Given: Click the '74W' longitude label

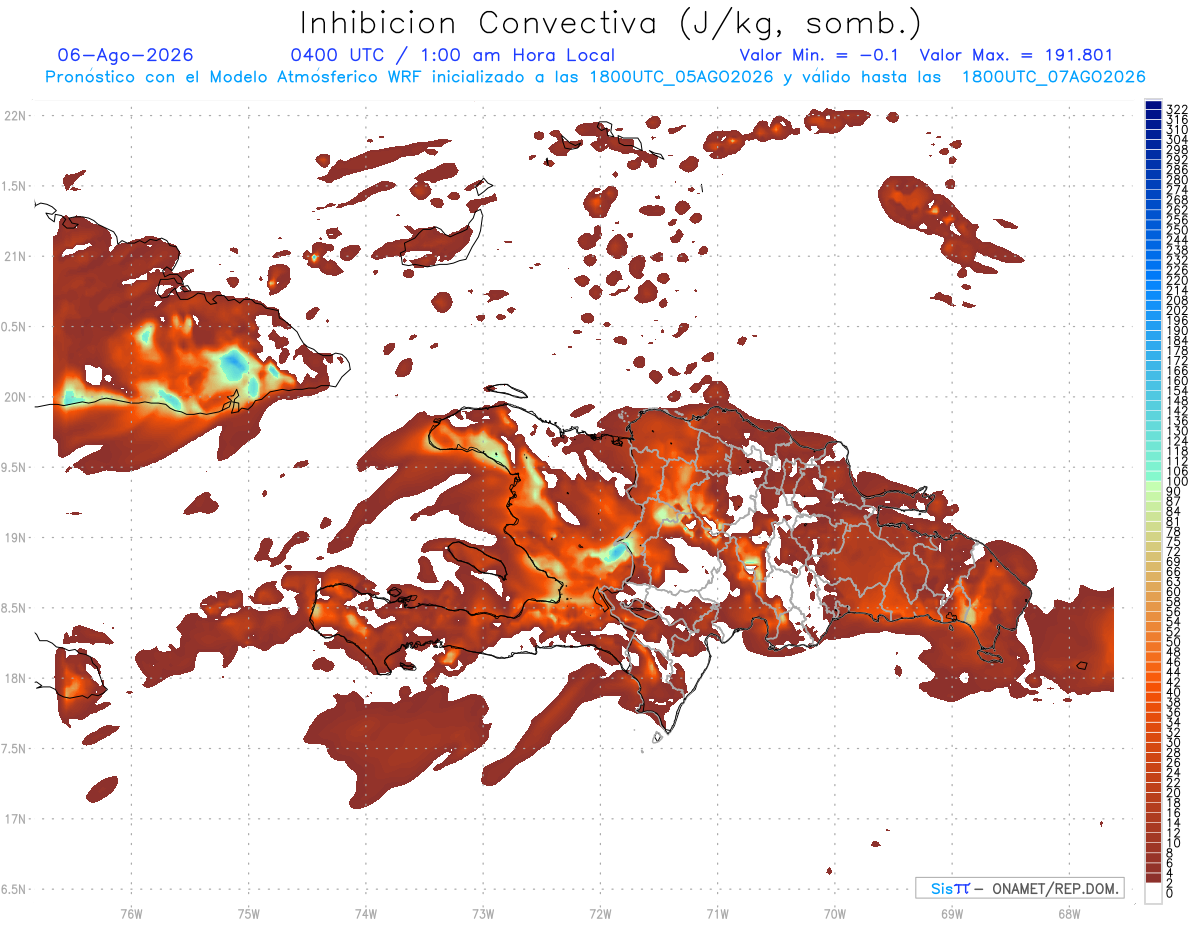Looking at the screenshot, I should coord(366,912).
